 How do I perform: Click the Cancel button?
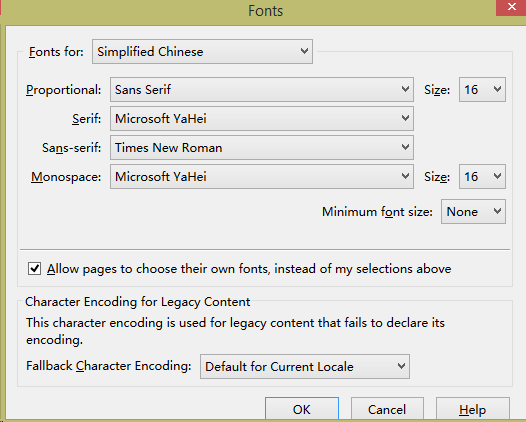[387, 409]
